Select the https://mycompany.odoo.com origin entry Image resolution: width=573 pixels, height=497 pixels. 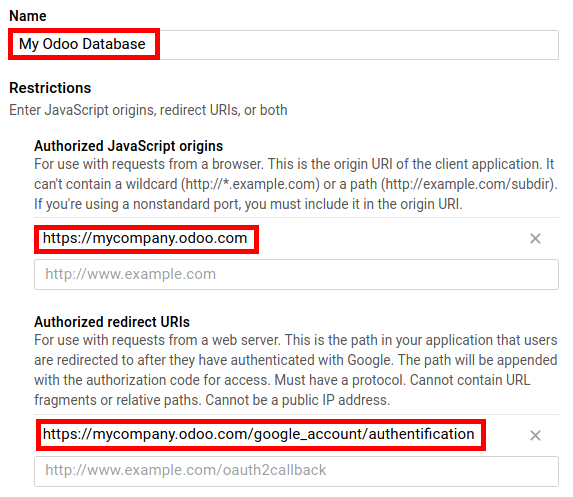tap(145, 238)
